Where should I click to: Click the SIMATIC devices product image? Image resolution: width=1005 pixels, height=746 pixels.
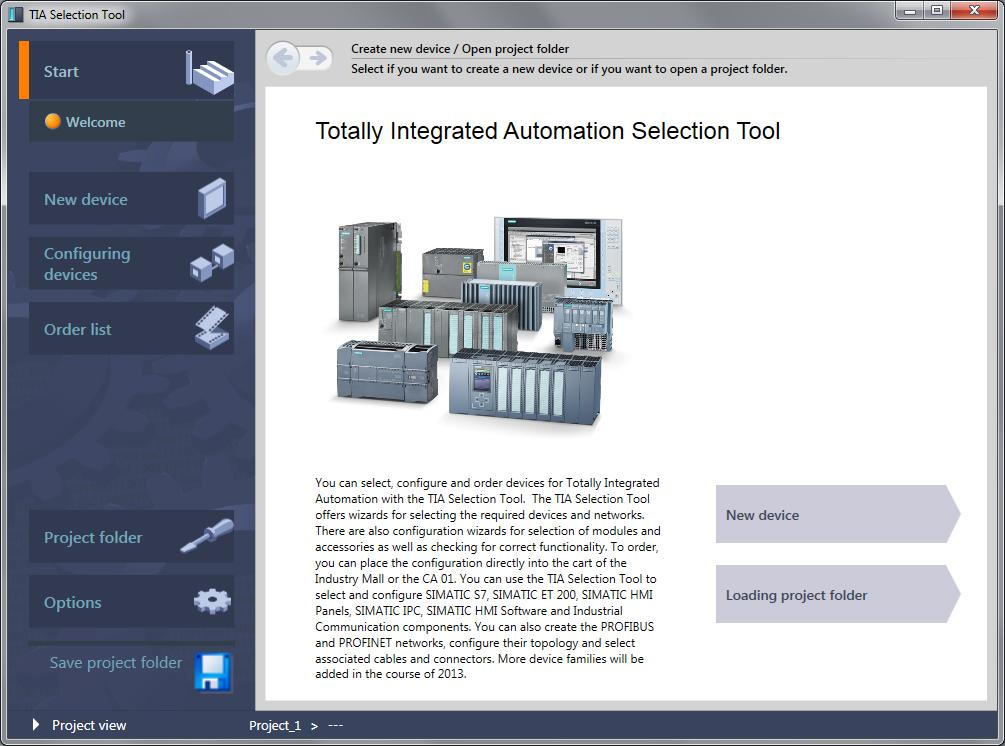click(x=479, y=324)
